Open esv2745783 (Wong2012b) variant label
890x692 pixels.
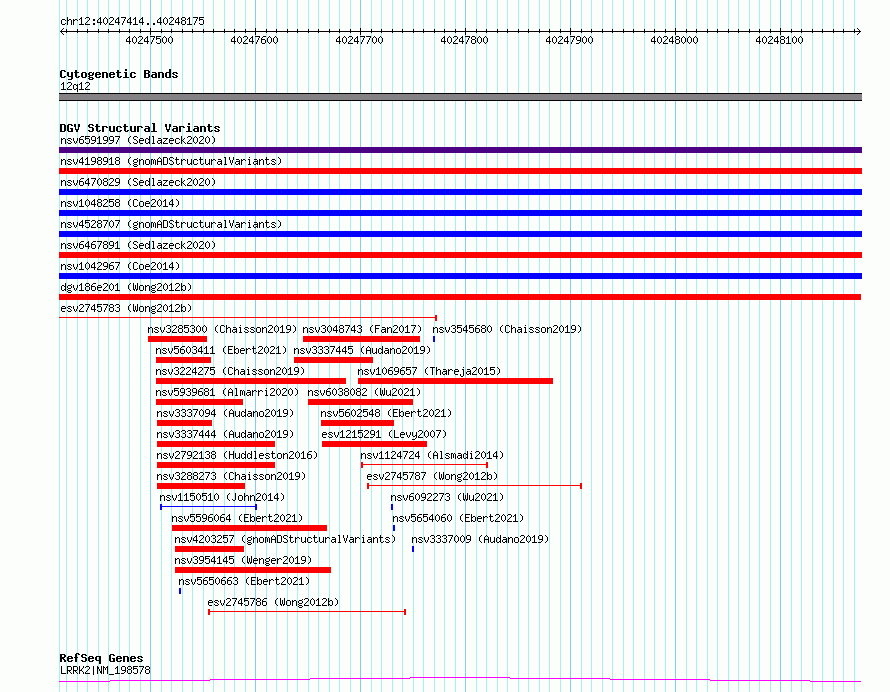(x=126, y=308)
